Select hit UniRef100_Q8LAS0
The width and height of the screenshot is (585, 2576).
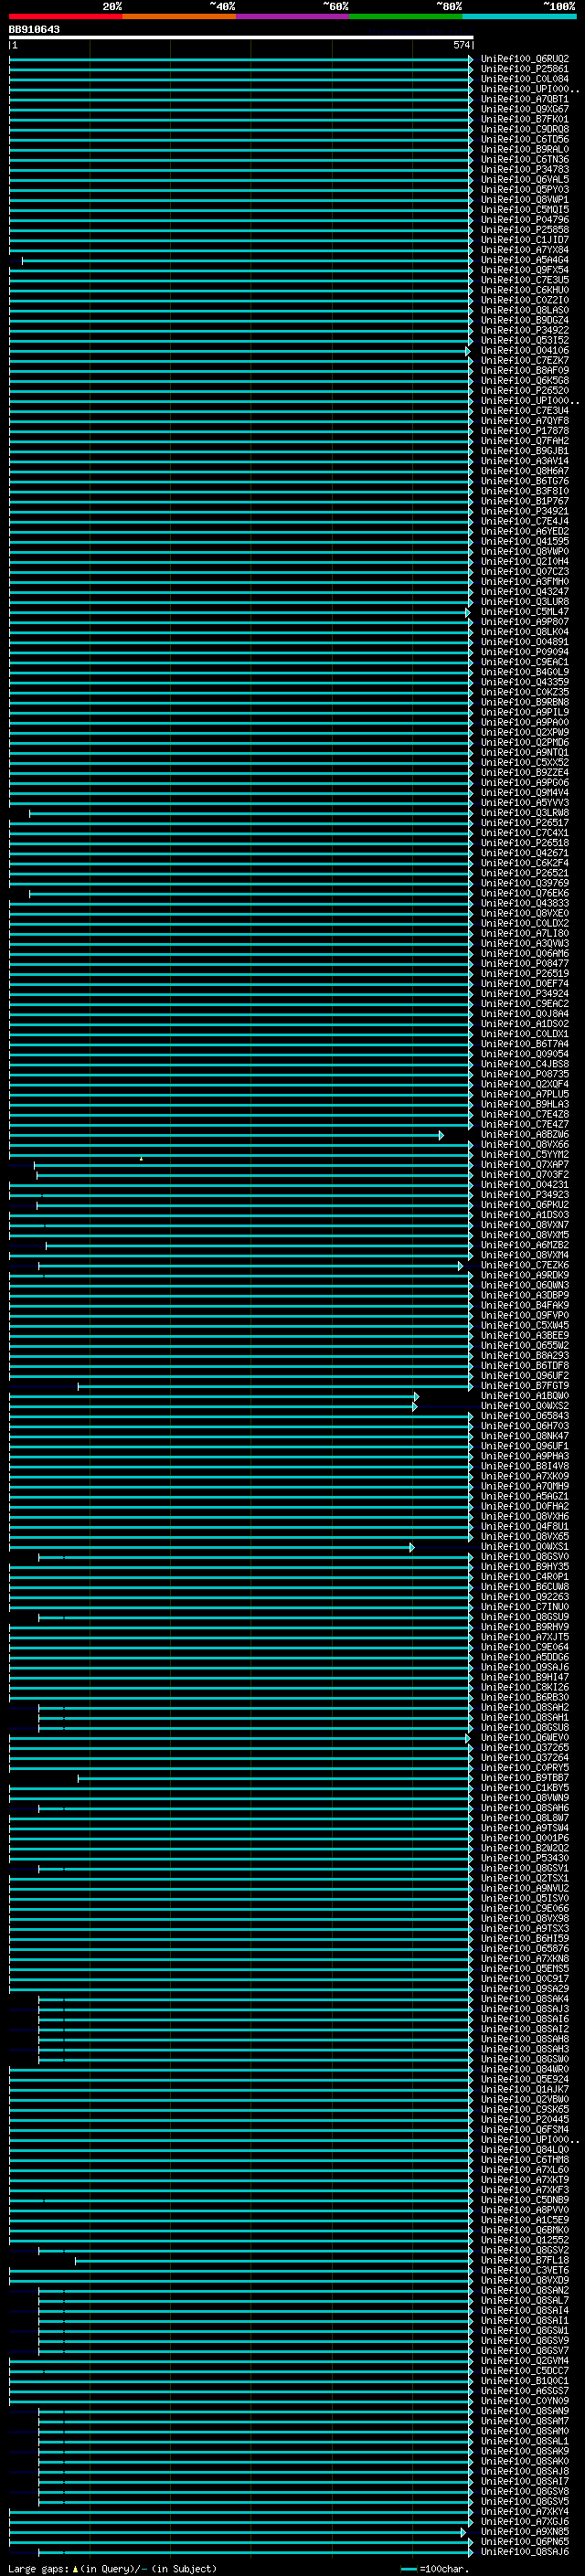[525, 310]
